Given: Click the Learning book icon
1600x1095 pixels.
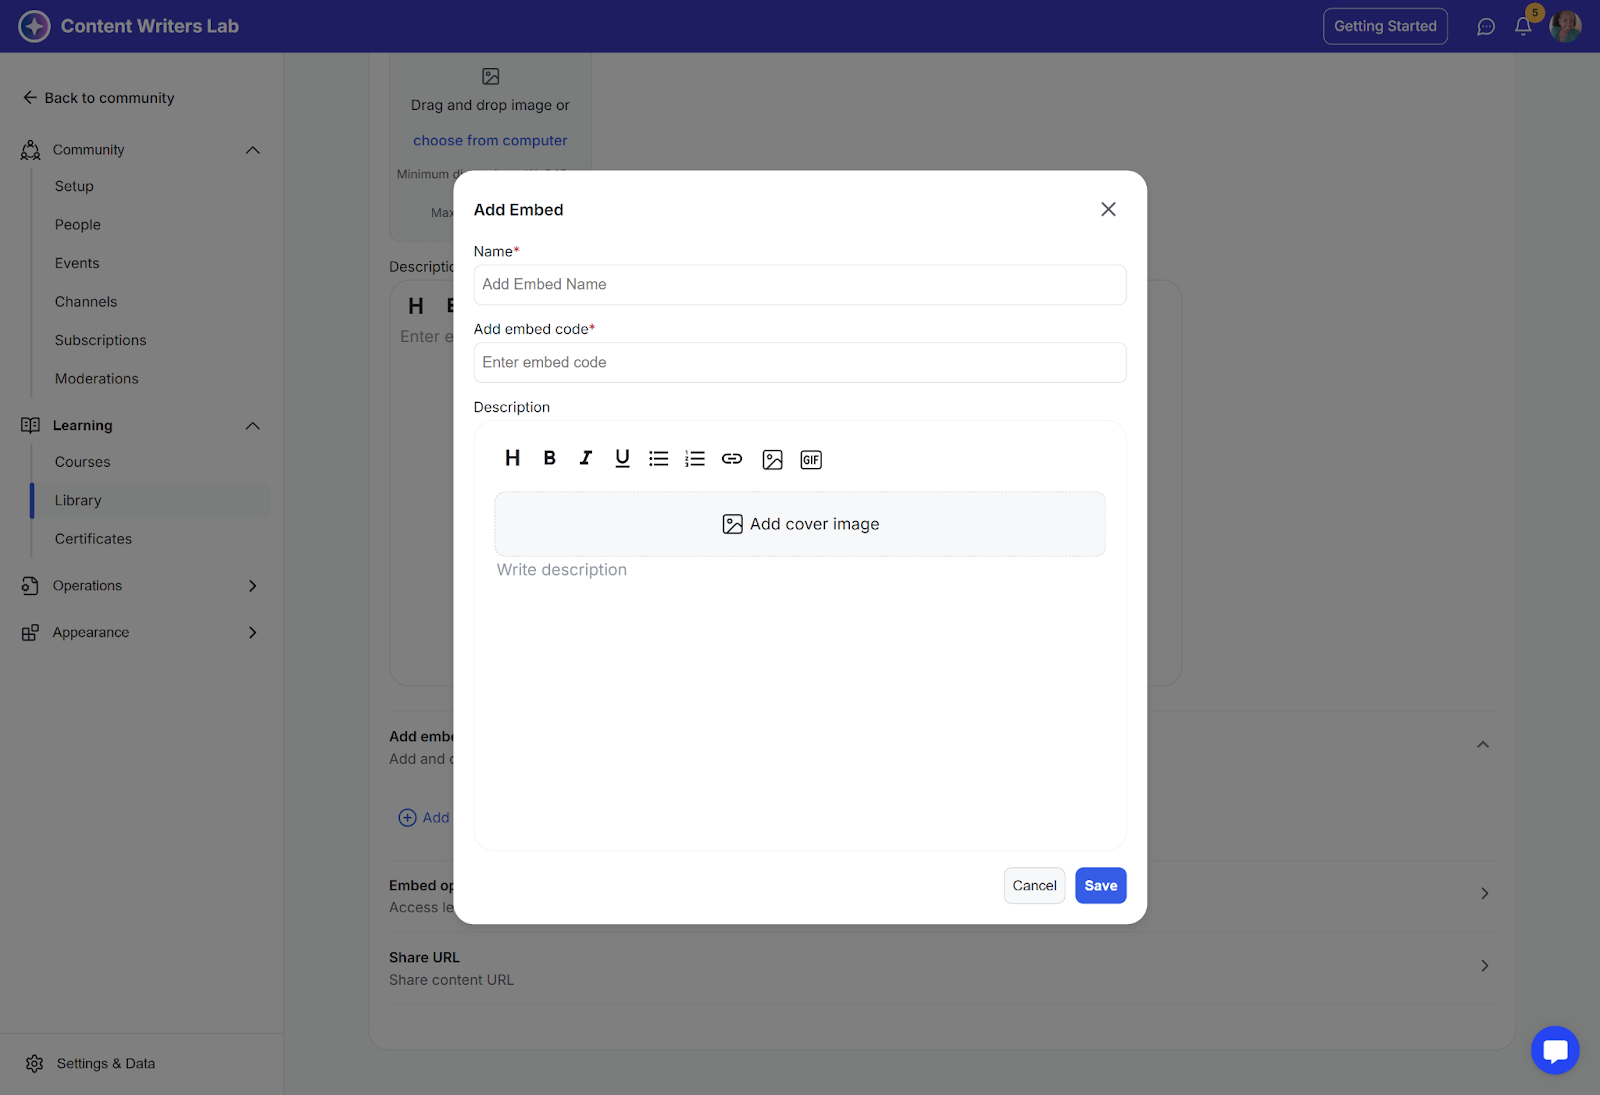Looking at the screenshot, I should tap(31, 425).
